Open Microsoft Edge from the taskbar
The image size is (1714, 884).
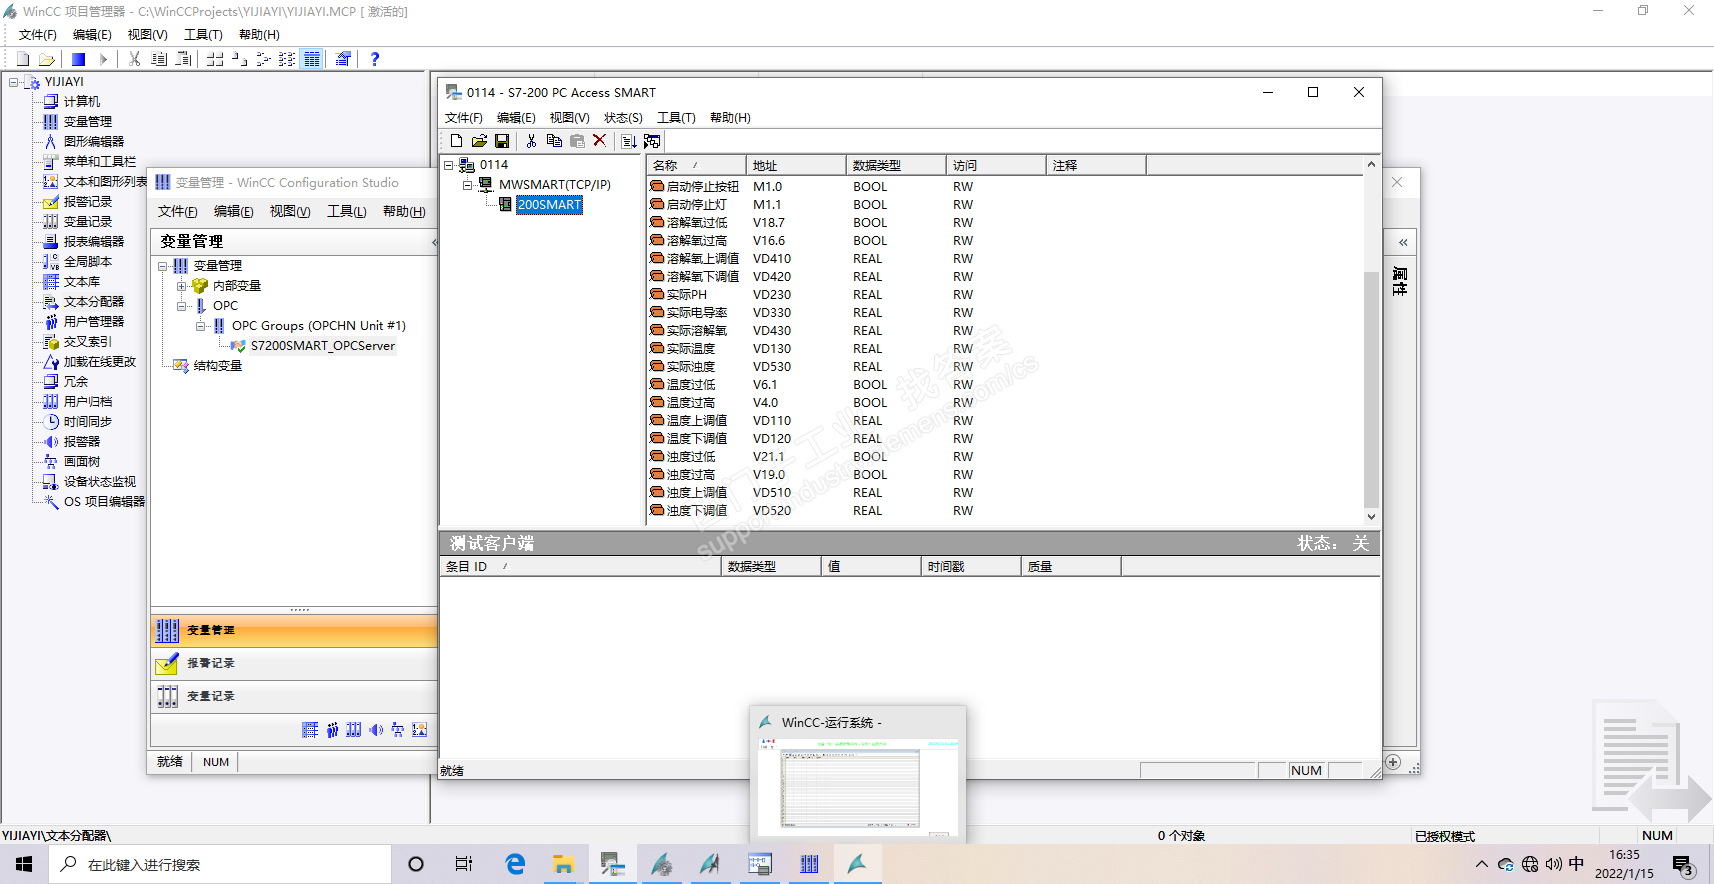[515, 864]
